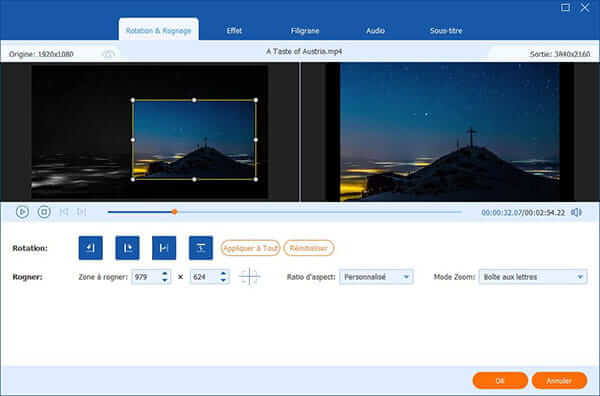Viewport: 600px width, 396px height.
Task: Click the crop box bottom-left corner handle
Action: 133,179
